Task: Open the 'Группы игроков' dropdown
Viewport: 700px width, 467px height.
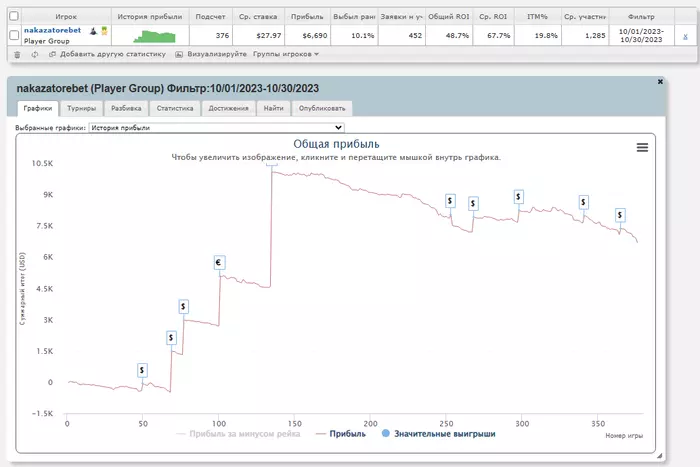Action: pyautogui.click(x=286, y=54)
